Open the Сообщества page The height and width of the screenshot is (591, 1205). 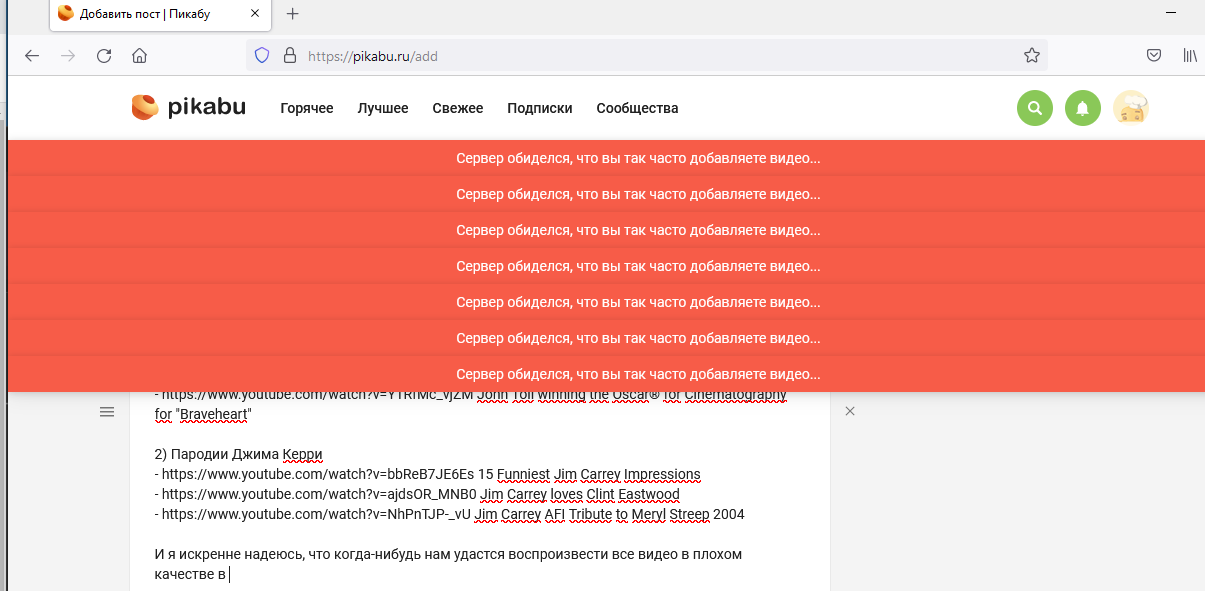click(637, 108)
